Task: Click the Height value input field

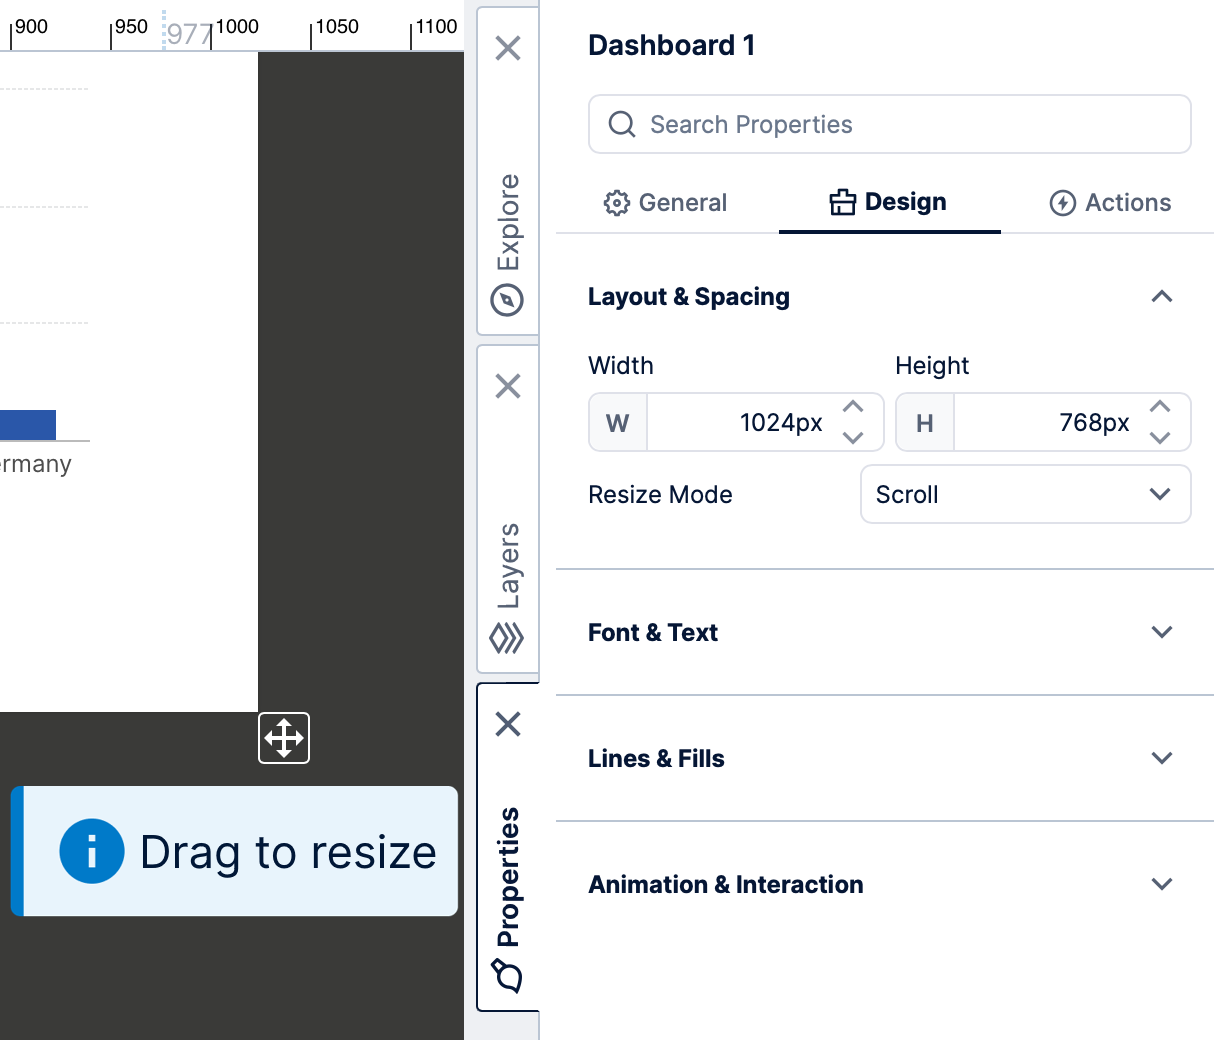Action: [x=1045, y=423]
